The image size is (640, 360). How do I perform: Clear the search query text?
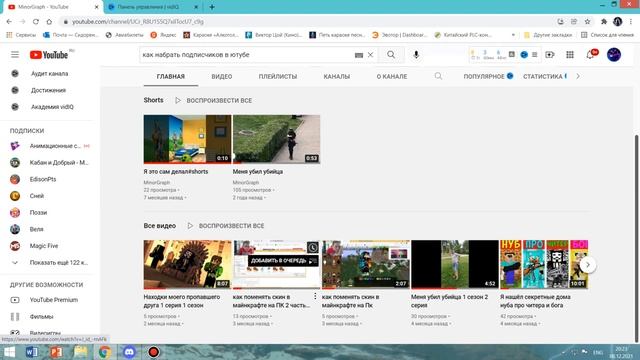coord(370,55)
